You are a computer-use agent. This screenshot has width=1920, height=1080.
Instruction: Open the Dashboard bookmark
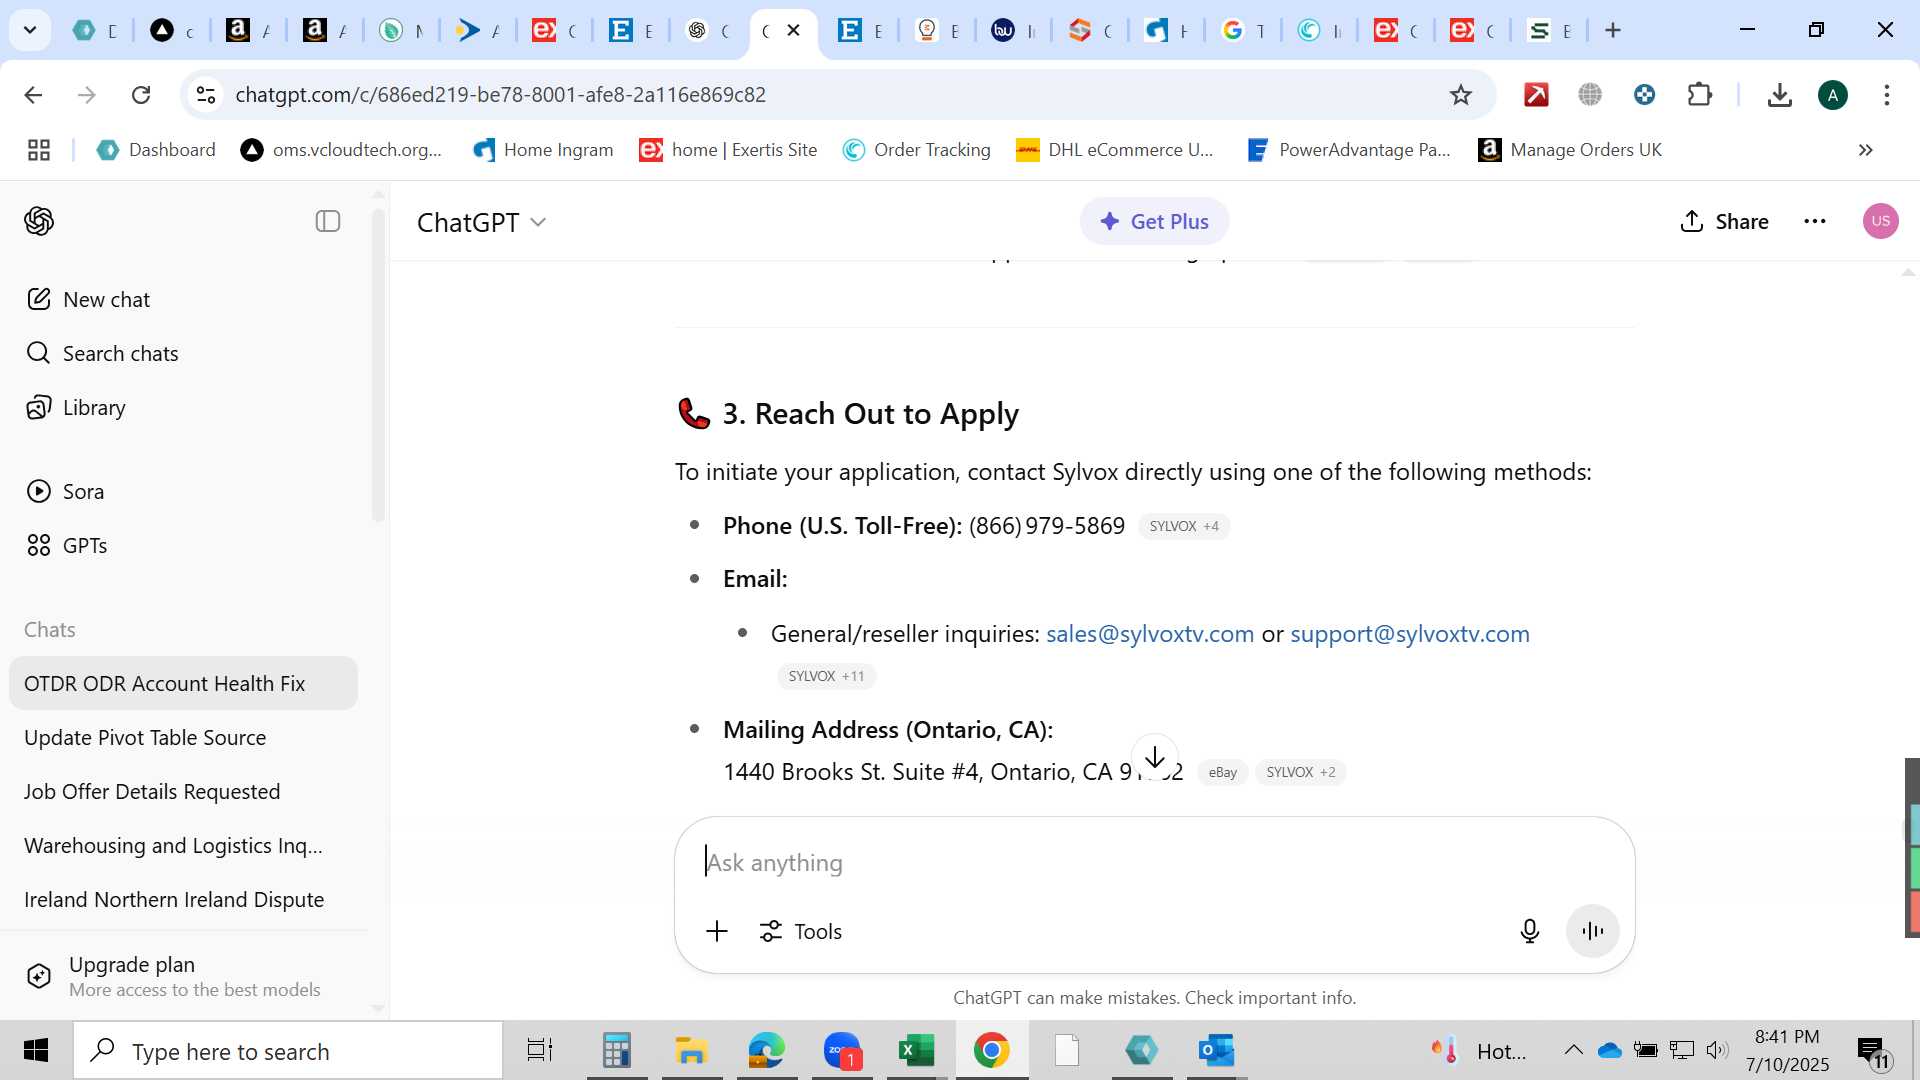[156, 150]
